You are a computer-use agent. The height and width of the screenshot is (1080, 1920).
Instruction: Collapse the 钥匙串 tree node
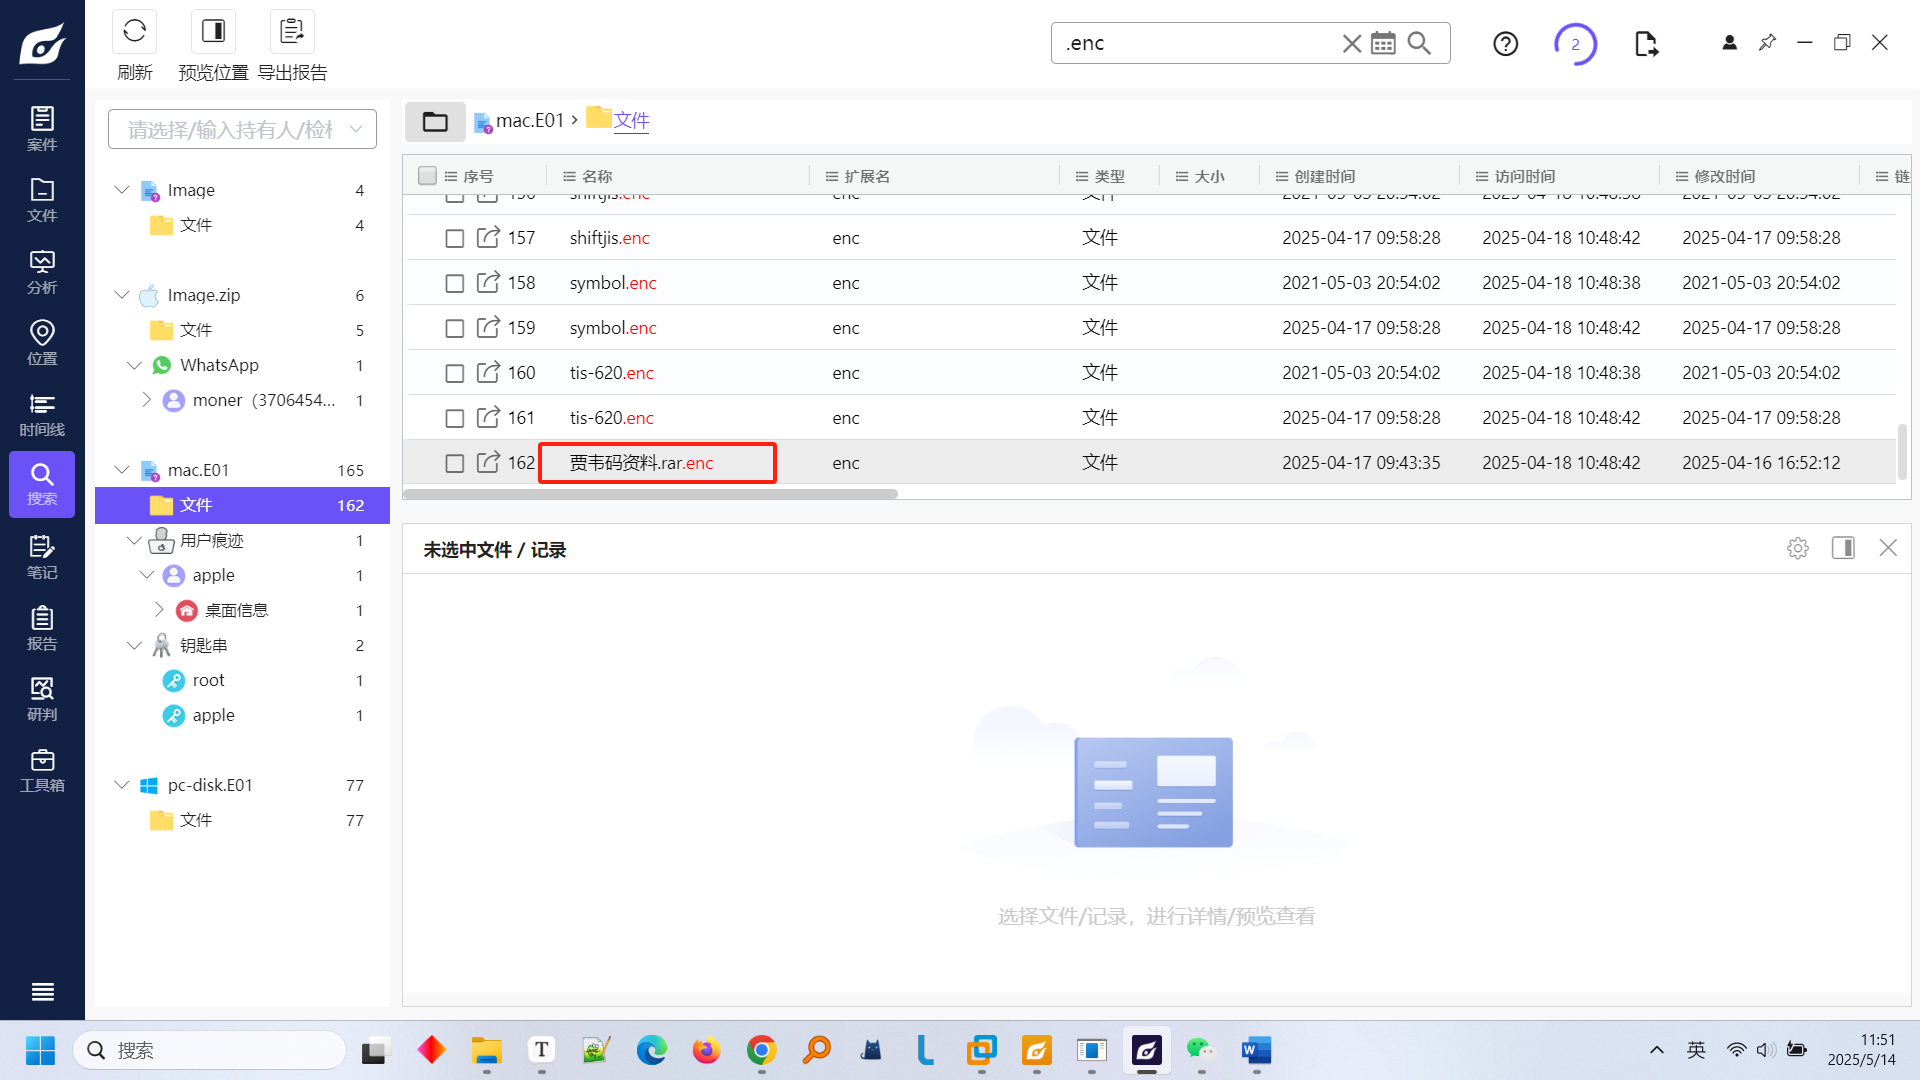coord(134,645)
